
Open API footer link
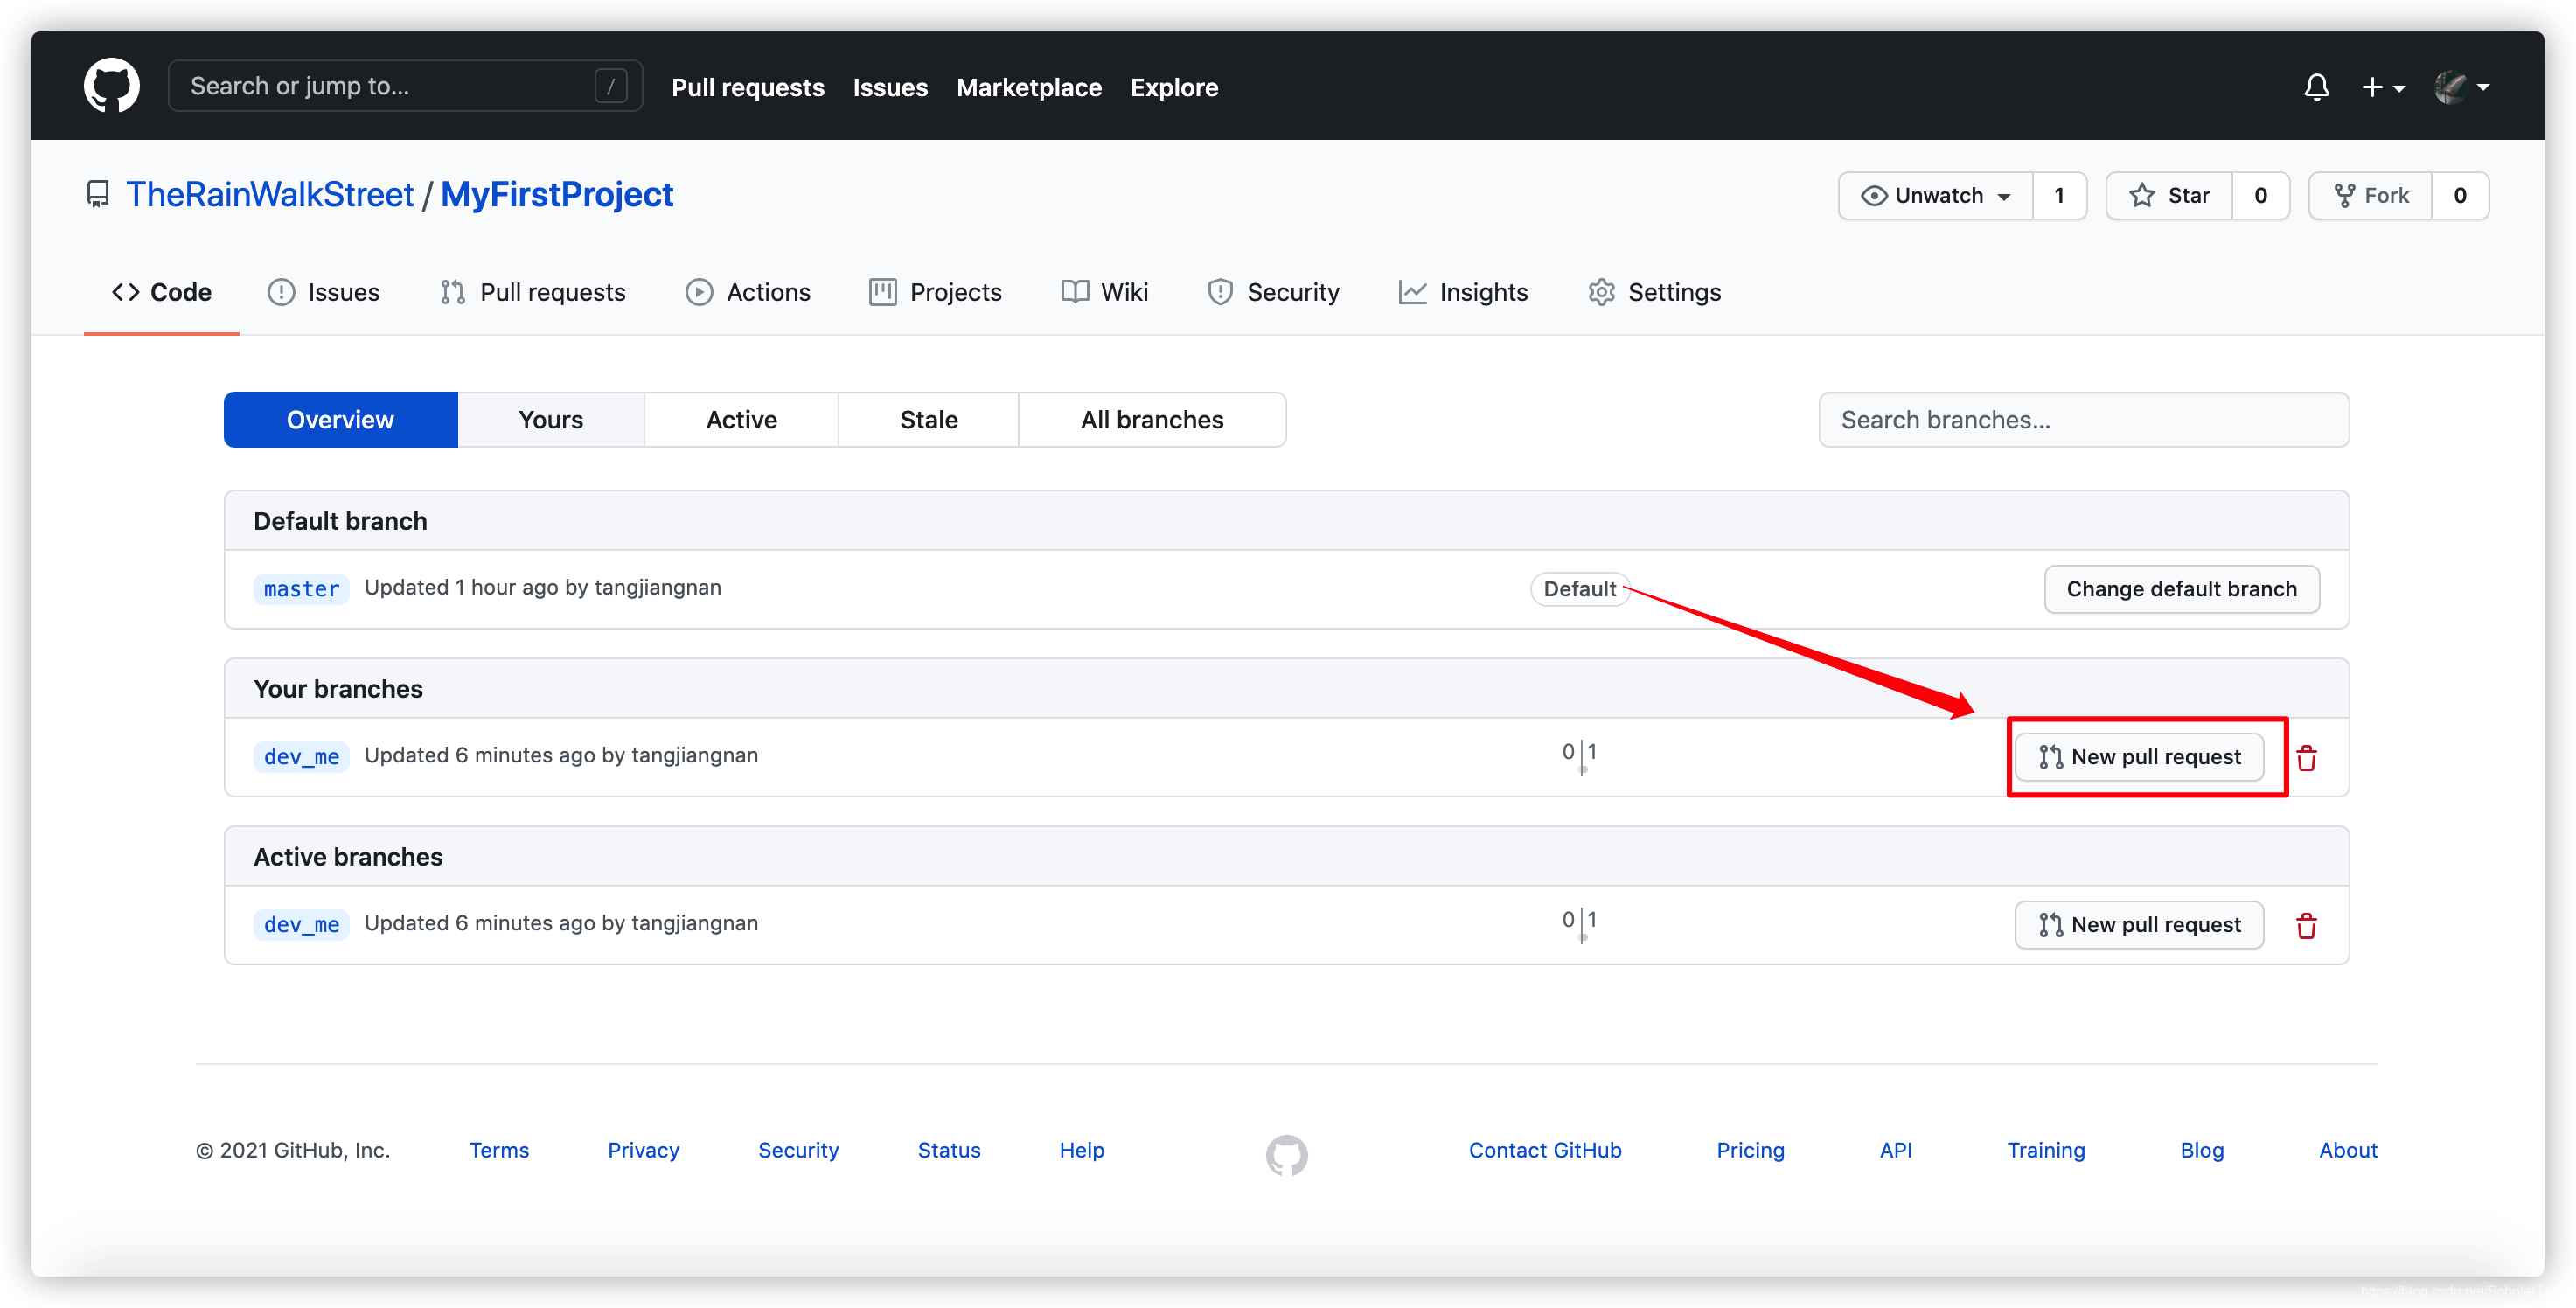tap(1895, 1150)
